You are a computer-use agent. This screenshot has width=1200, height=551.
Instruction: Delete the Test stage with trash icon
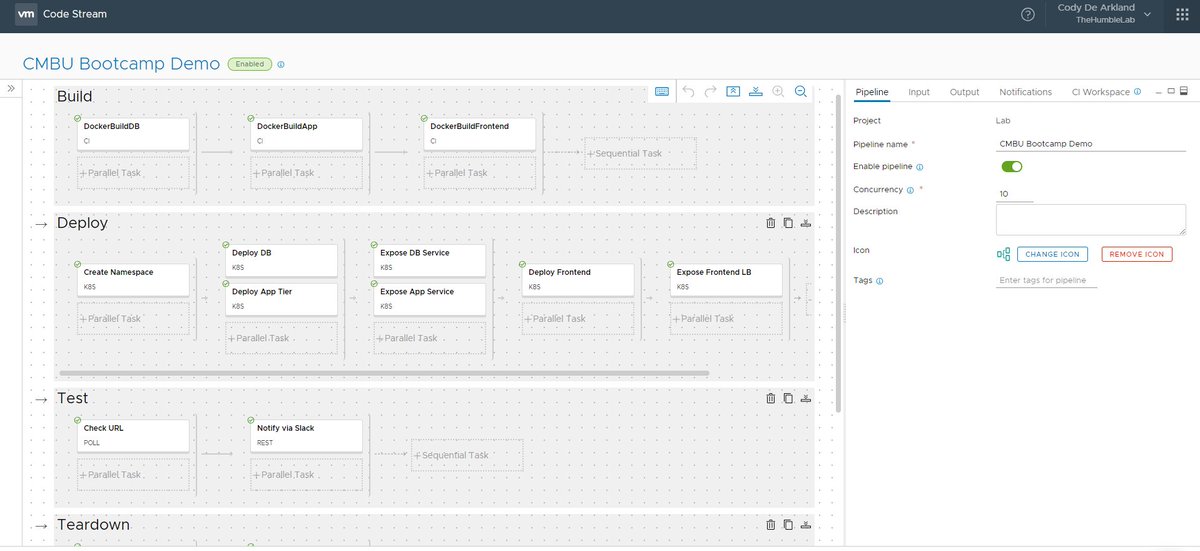click(771, 398)
